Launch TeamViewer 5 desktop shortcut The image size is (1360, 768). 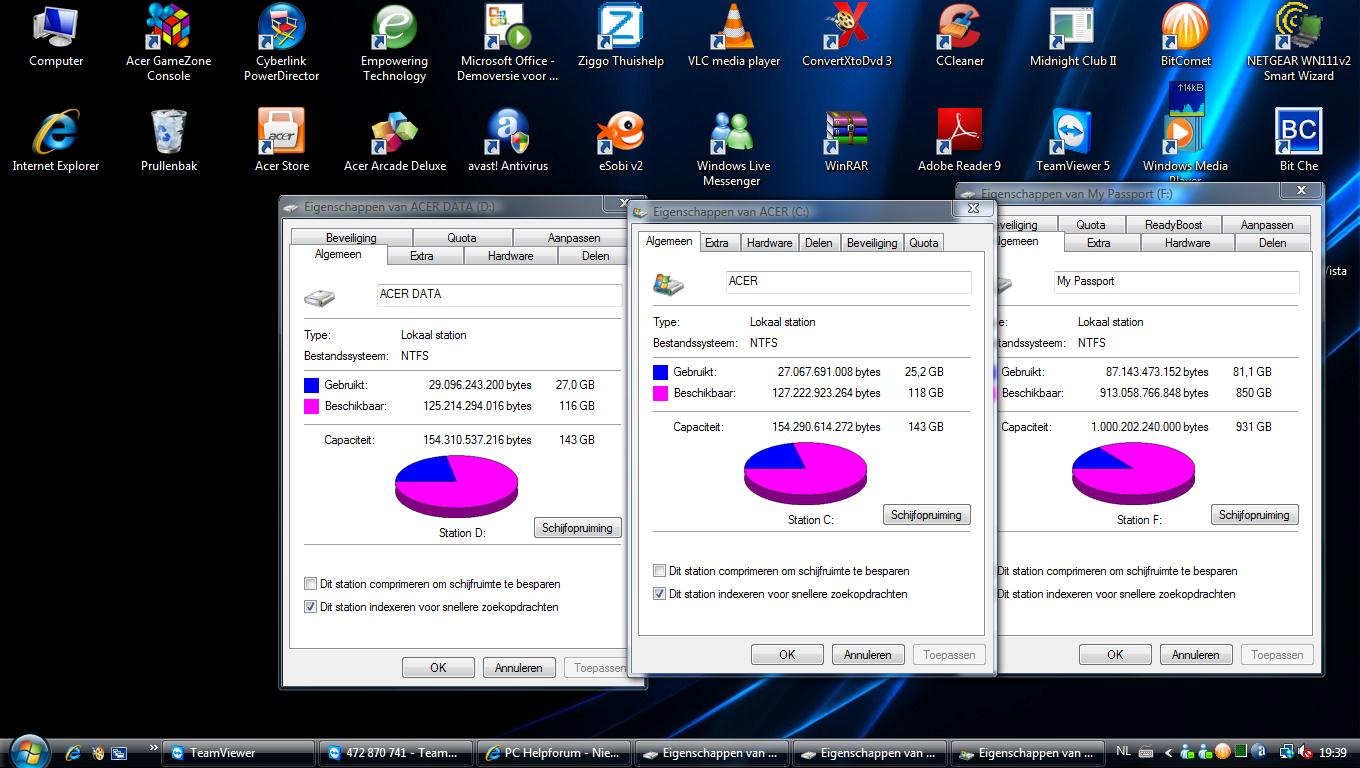click(1073, 141)
